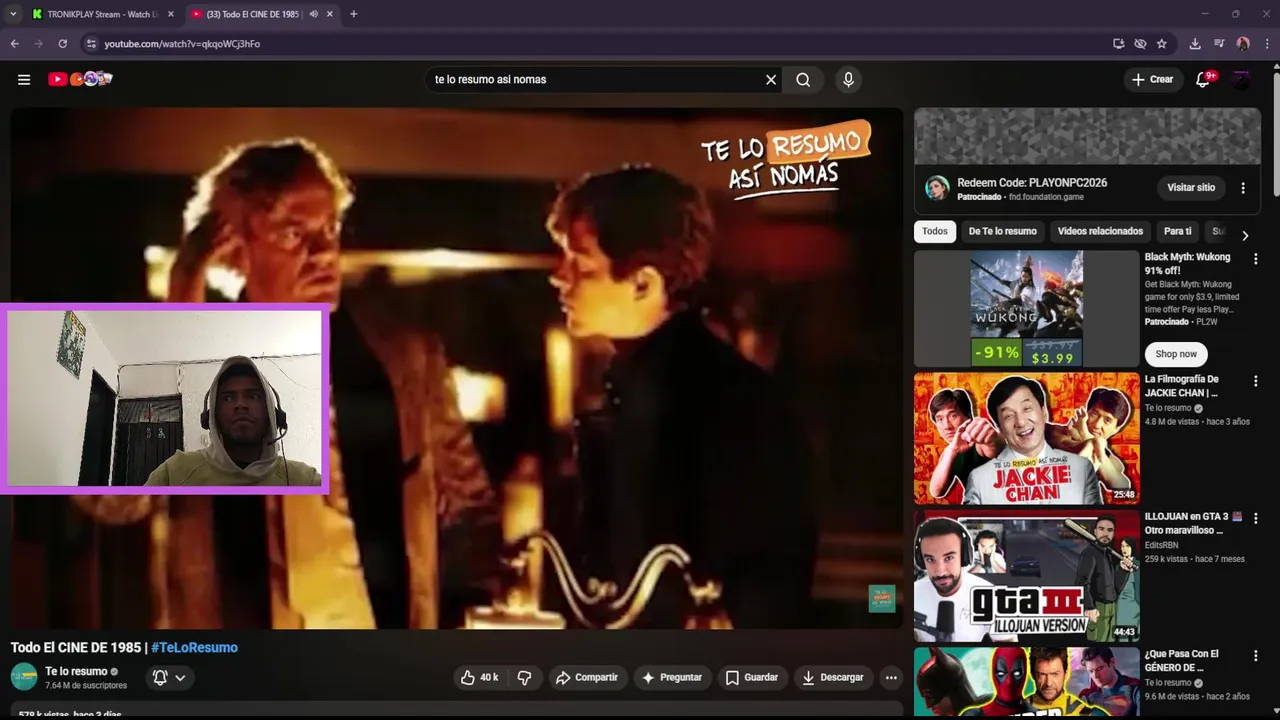Viewport: 1280px width, 720px height.
Task: Save video with Guardar
Action: click(751, 677)
